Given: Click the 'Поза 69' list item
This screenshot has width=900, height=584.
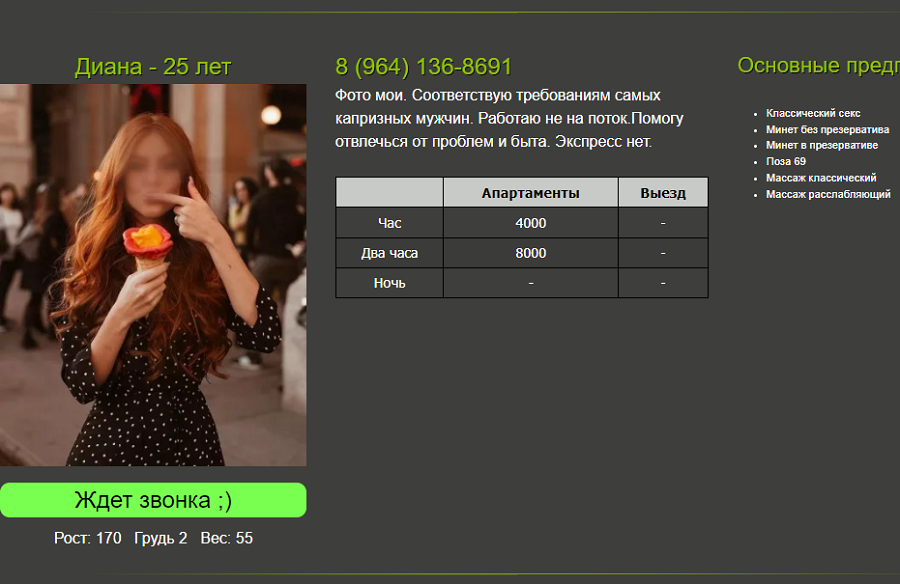Looking at the screenshot, I should coord(786,161).
